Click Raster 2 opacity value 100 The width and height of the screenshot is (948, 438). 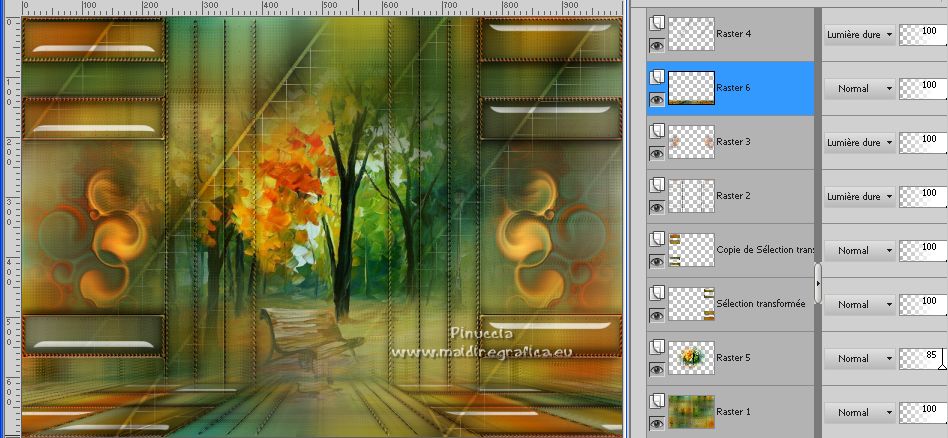(x=923, y=197)
